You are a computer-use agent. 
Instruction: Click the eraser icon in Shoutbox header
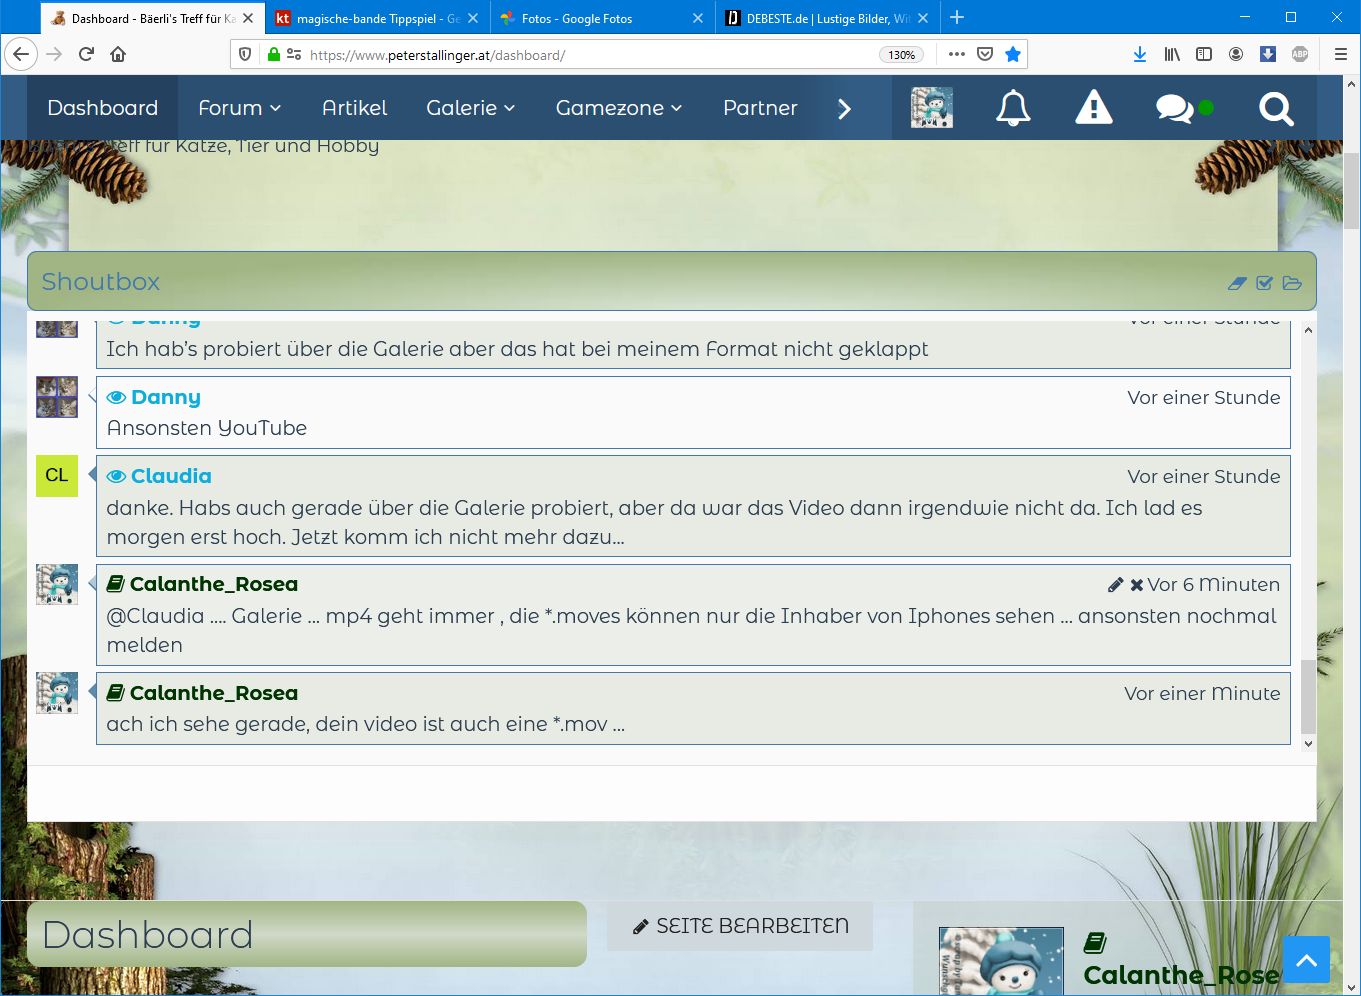pyautogui.click(x=1237, y=283)
